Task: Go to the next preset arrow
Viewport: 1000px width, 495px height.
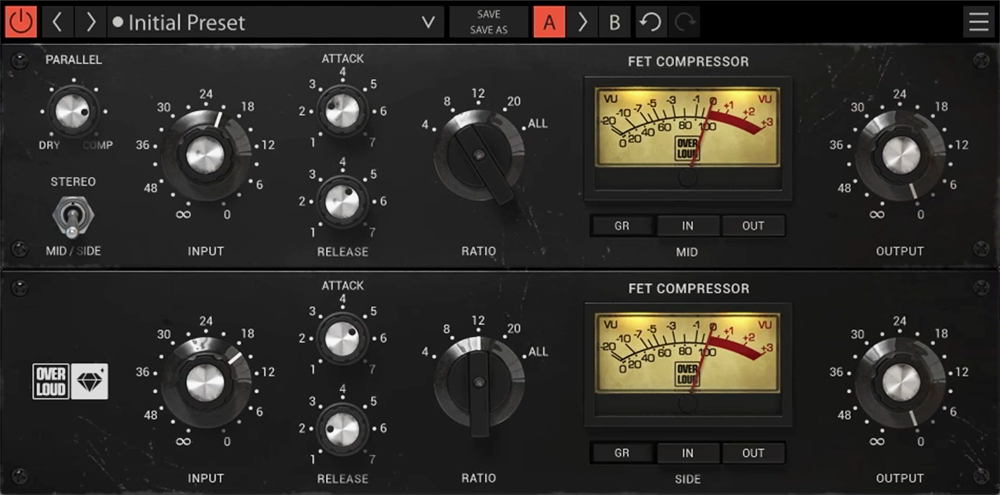Action: 91,22
